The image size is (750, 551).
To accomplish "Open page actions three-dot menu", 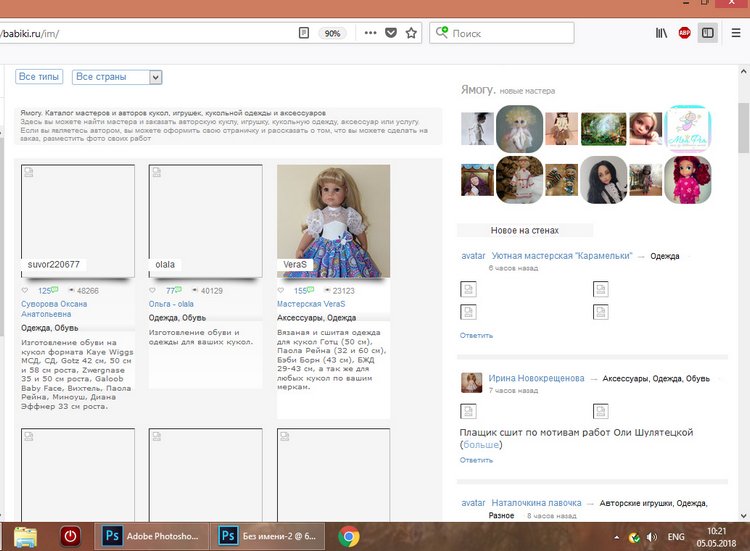I will click(x=370, y=33).
